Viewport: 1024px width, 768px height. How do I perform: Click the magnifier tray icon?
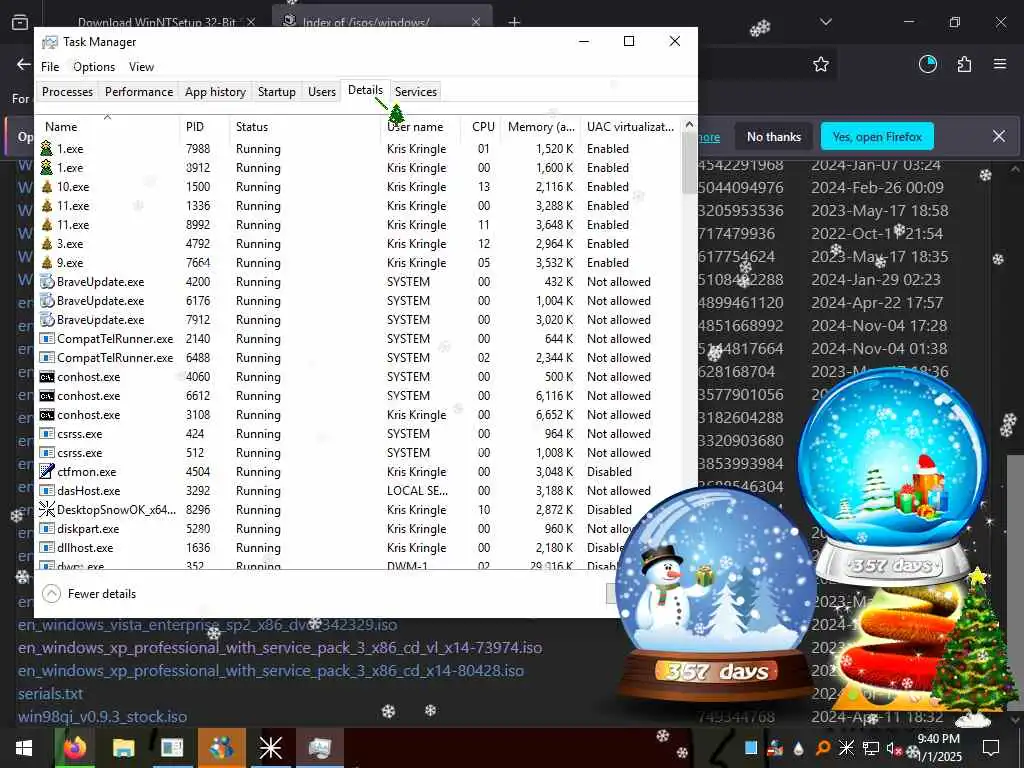coord(824,748)
